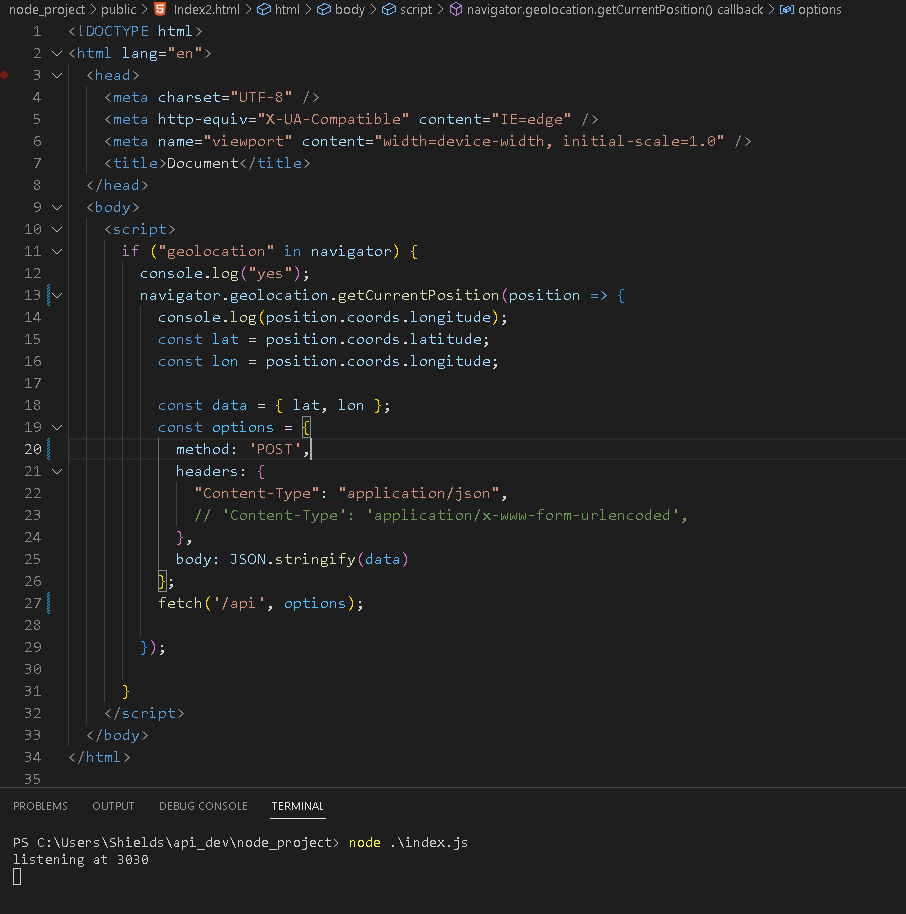Click line number 1 in the gutter
Screen dimensions: 906x914
pos(37,31)
